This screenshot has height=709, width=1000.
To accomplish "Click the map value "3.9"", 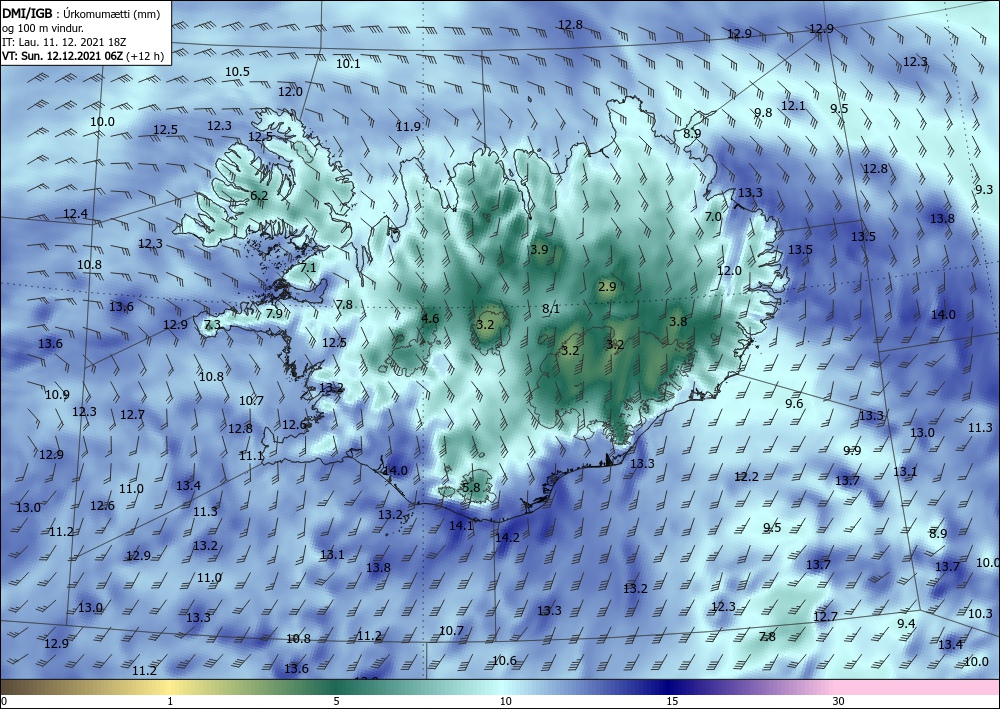I will (x=540, y=249).
